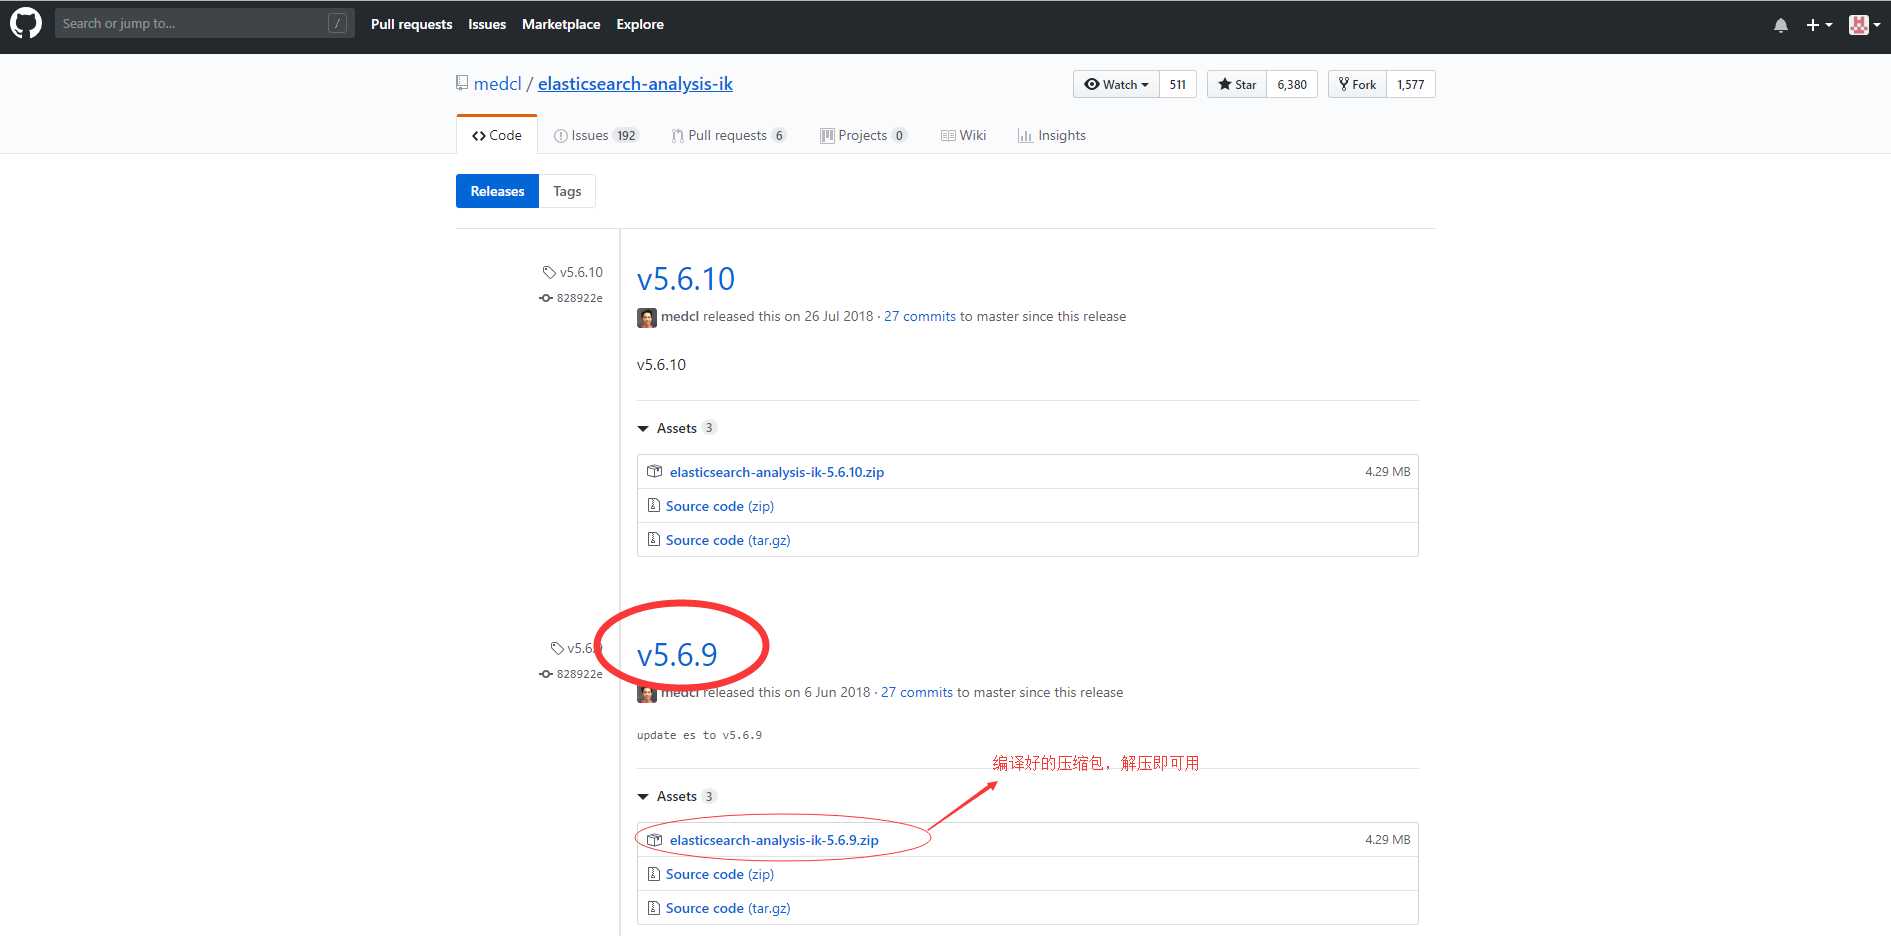Open the v5.6.10 tag in sidebar
This screenshot has height=936, width=1891.
coord(573,272)
